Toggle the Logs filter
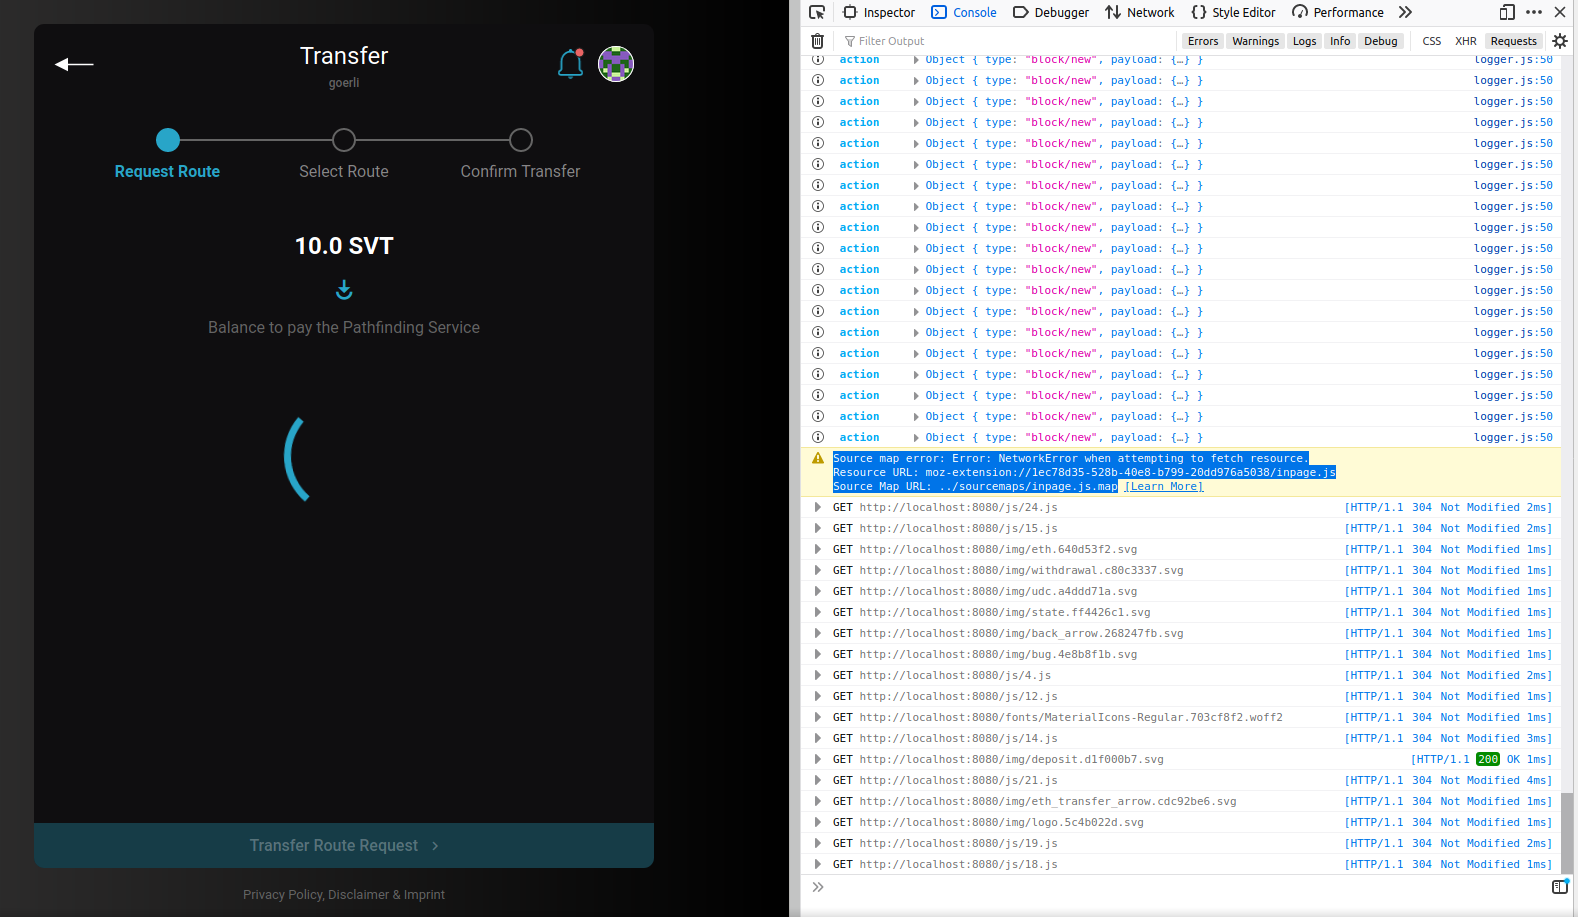1578x917 pixels. tap(1304, 41)
